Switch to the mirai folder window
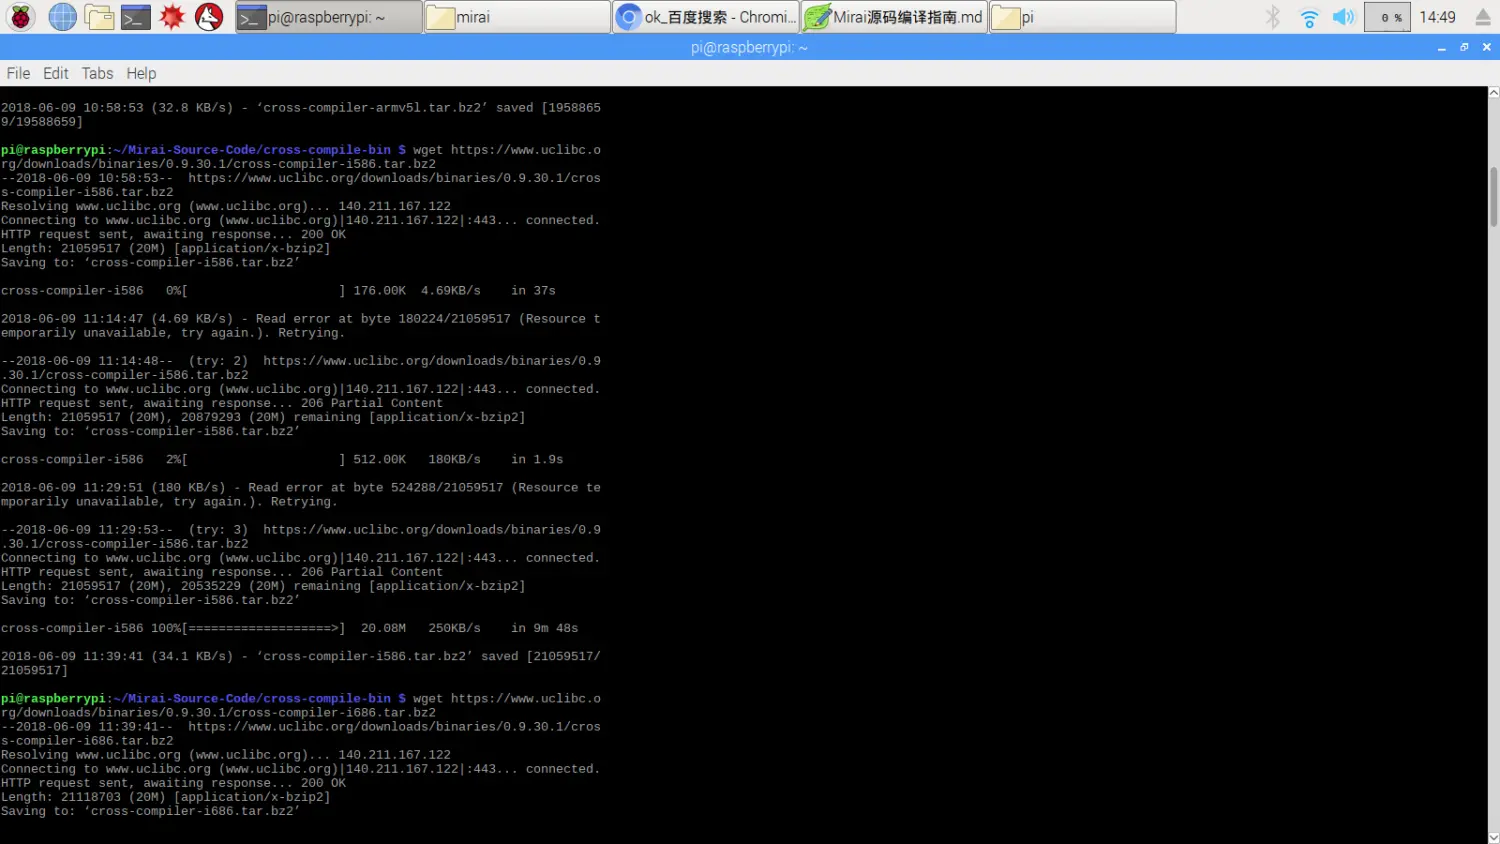The image size is (1500, 844). click(517, 17)
